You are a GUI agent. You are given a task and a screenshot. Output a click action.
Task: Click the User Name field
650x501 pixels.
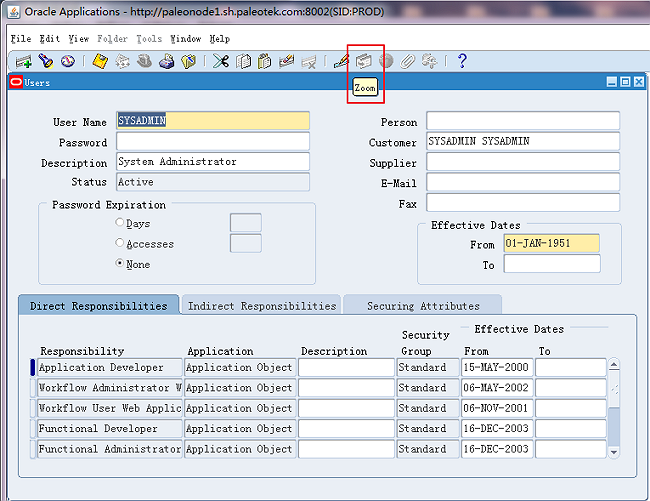tap(213, 121)
